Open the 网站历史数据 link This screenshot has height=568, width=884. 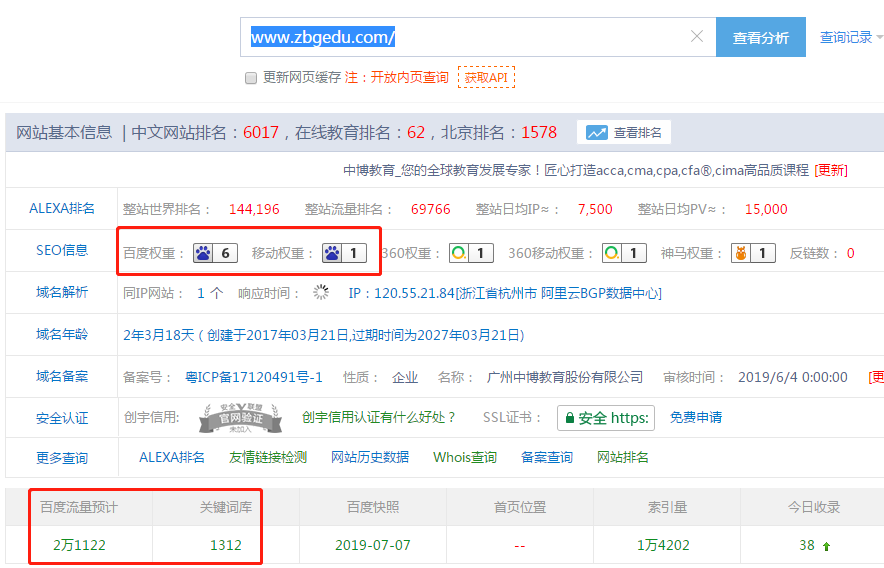point(370,457)
